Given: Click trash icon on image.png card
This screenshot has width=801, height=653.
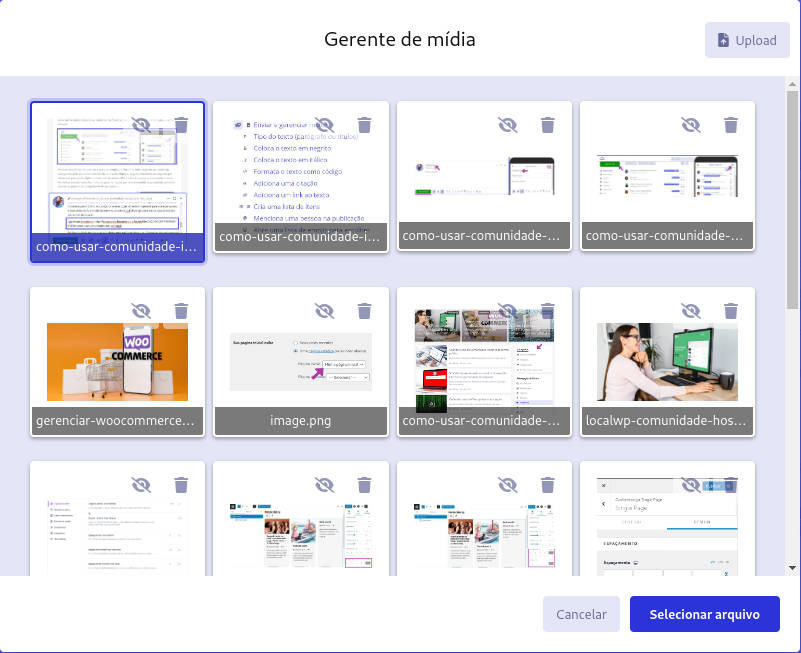Looking at the screenshot, I should pos(364,311).
